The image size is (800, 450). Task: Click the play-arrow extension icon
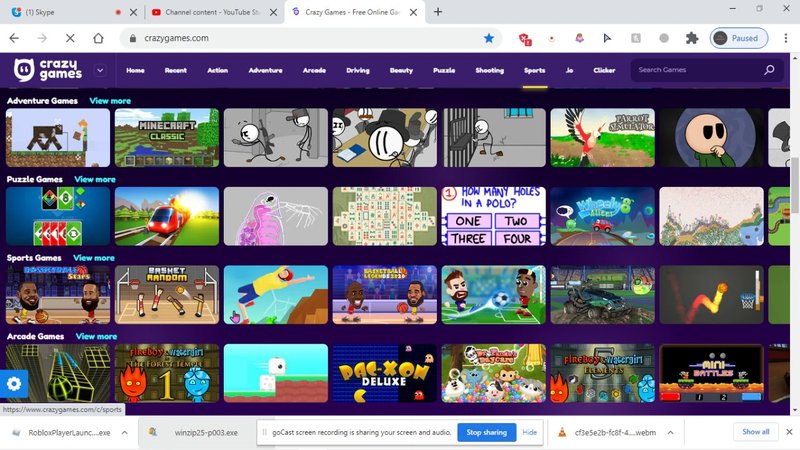tap(607, 38)
